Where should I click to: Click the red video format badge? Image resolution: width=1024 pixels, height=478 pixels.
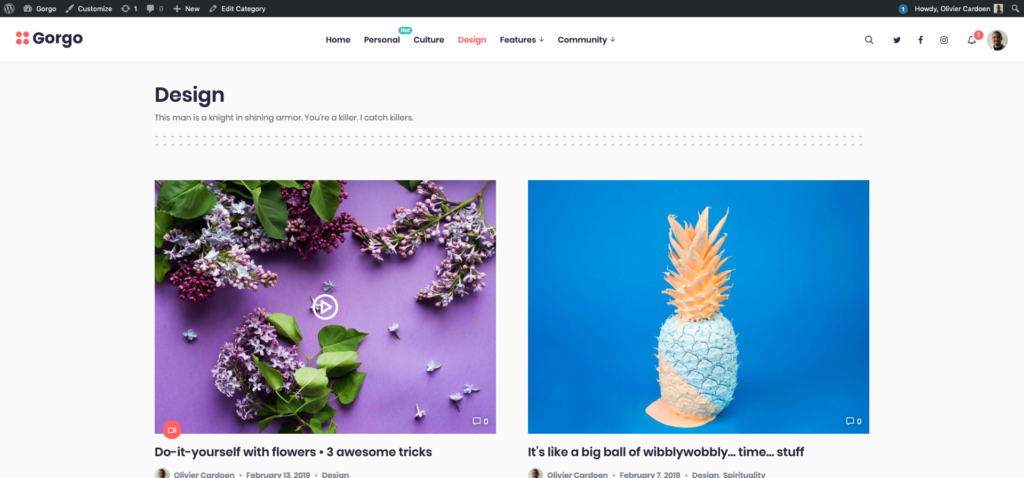[x=172, y=430]
